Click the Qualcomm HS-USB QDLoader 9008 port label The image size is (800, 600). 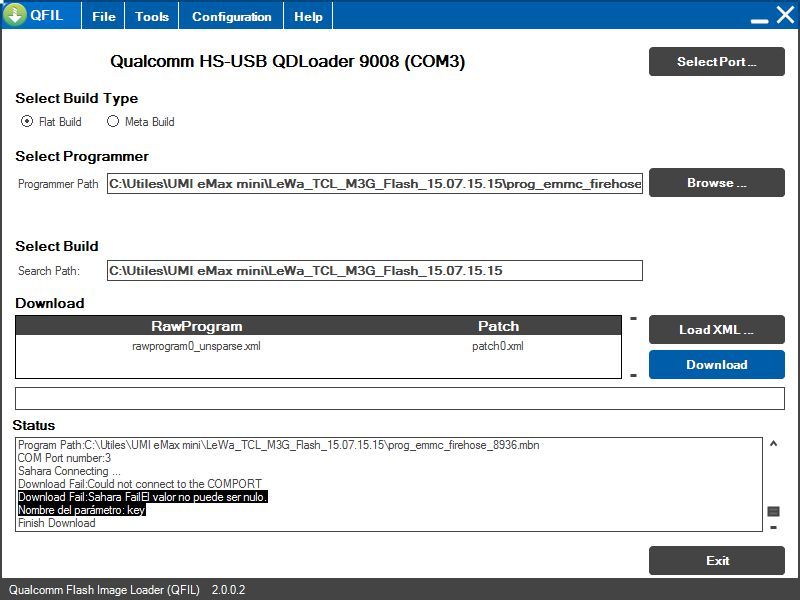(287, 61)
